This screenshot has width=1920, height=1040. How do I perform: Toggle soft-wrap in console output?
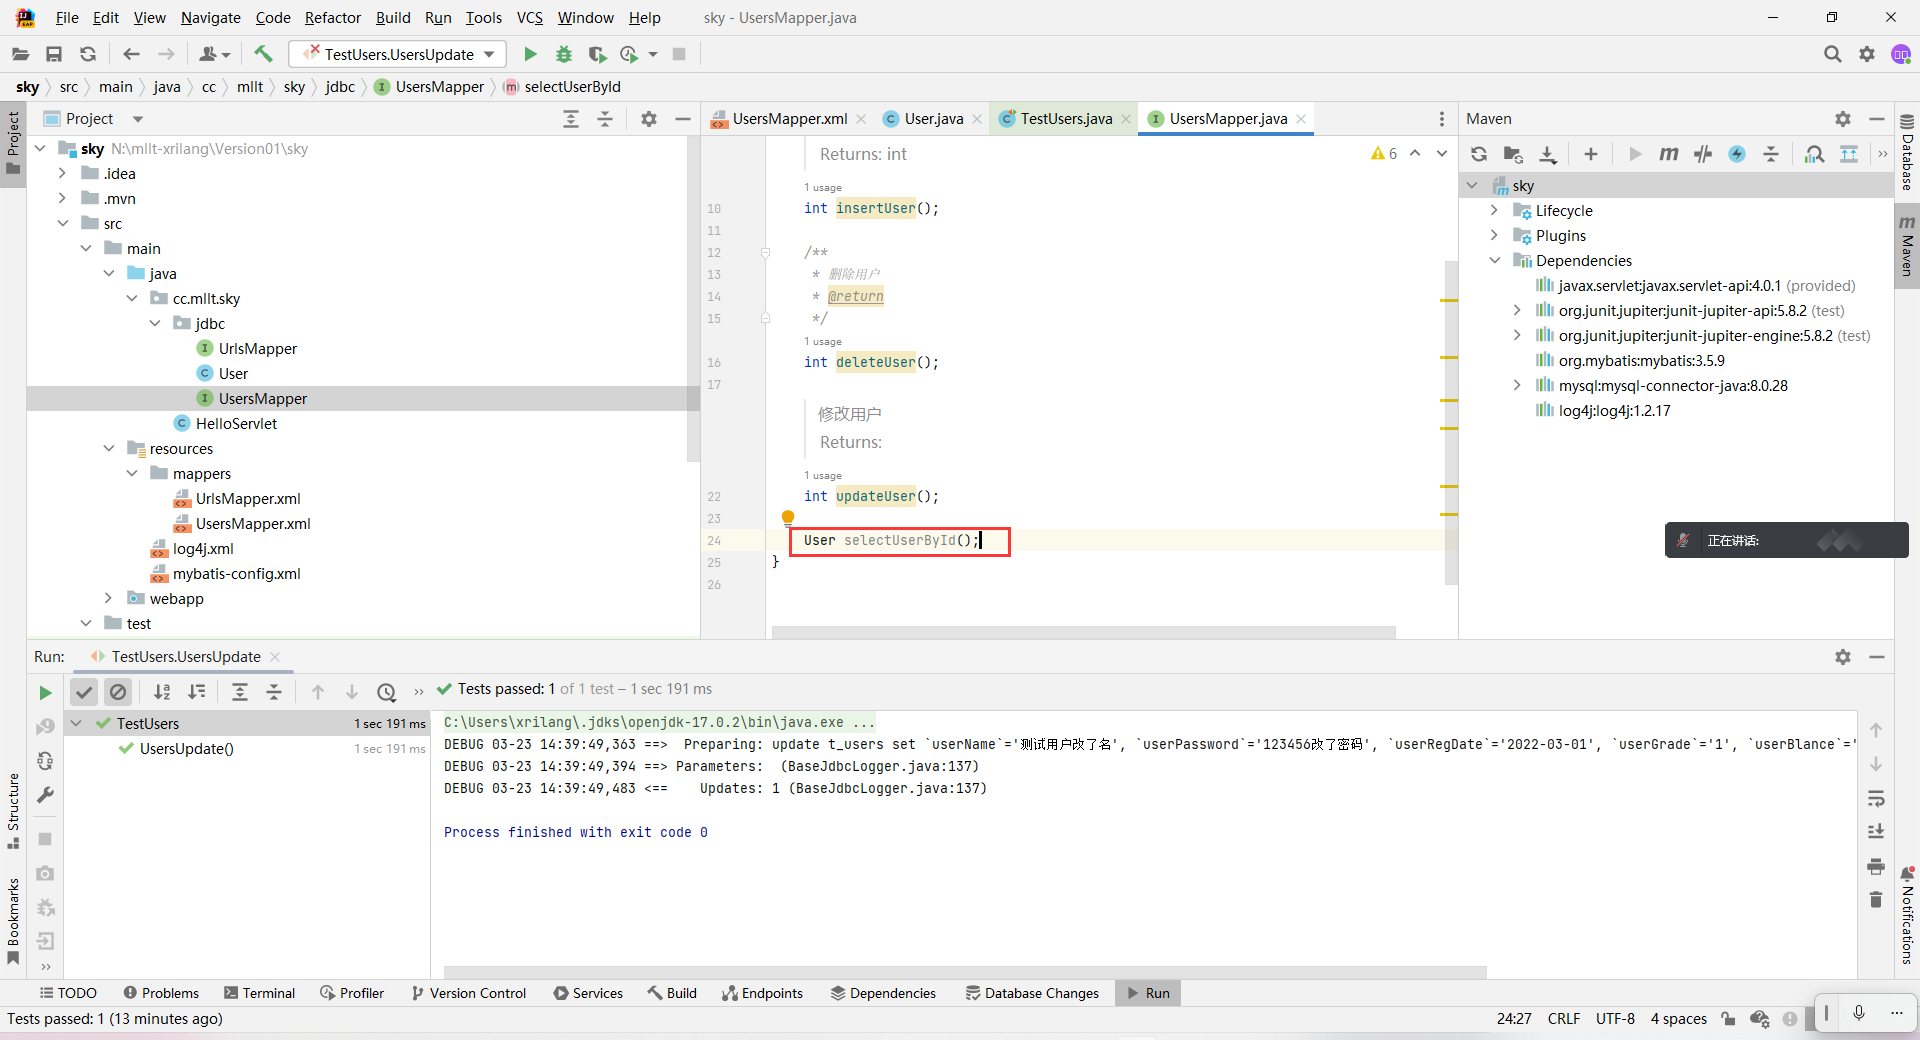tap(1876, 798)
